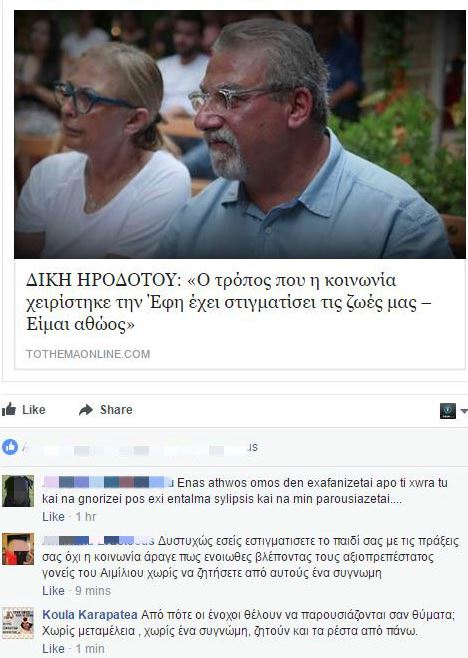Click the thumbs-up Like icon below the article
The image size is (468, 658).
(x=9, y=409)
